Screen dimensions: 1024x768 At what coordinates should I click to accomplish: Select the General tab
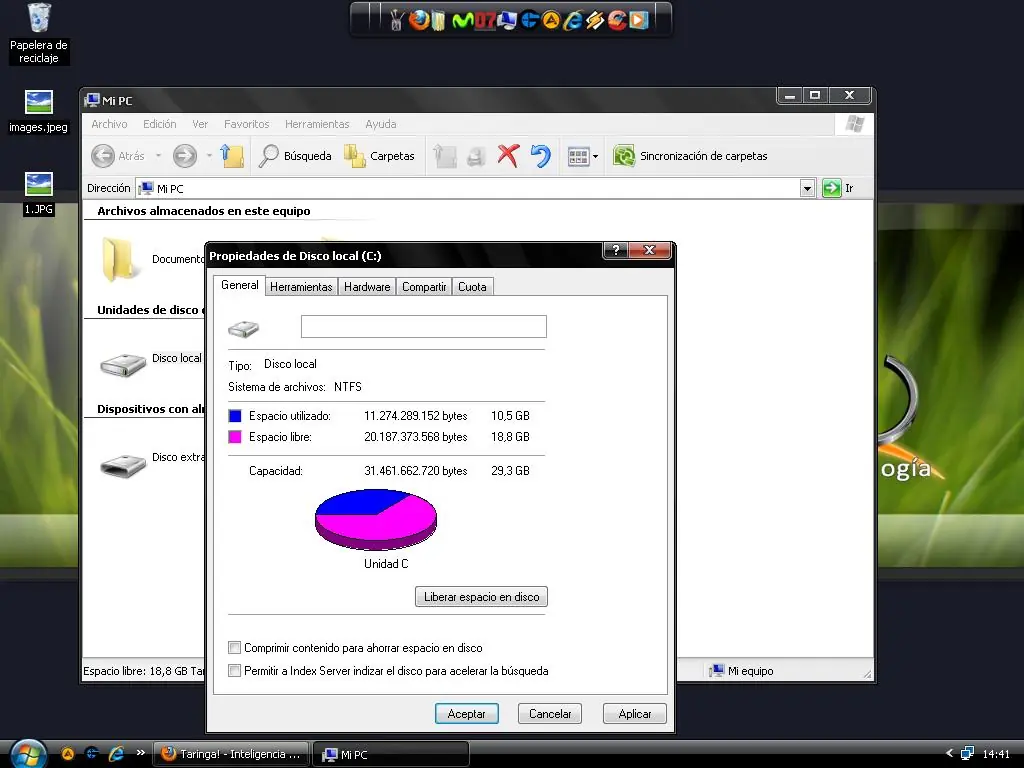click(x=239, y=285)
